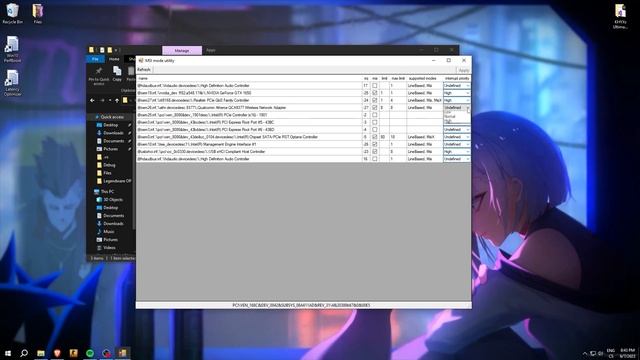The height and width of the screenshot is (360, 640).
Task: Click Pin to Quick access in File Explorer ribbon
Action: point(99,76)
